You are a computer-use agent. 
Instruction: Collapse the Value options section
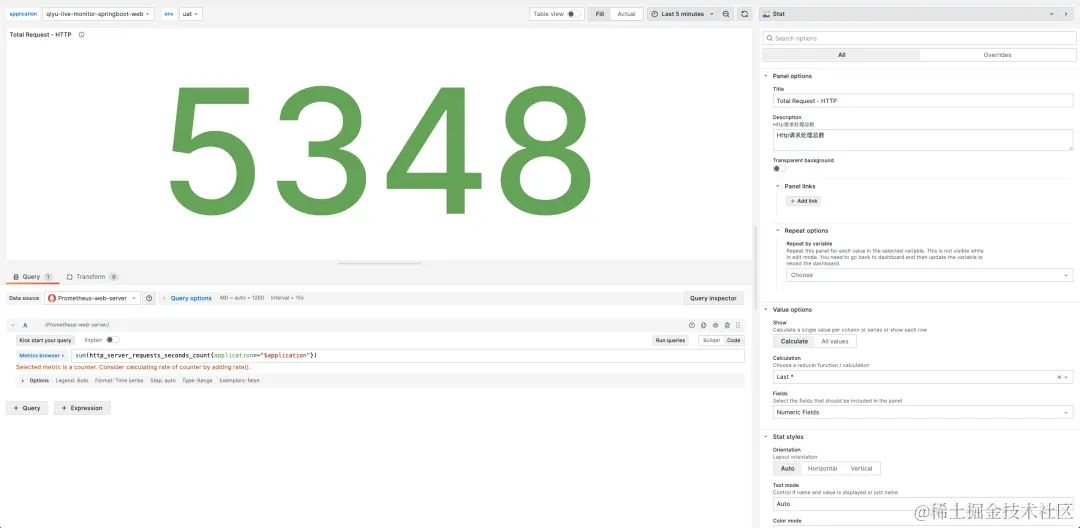pyautogui.click(x=766, y=310)
